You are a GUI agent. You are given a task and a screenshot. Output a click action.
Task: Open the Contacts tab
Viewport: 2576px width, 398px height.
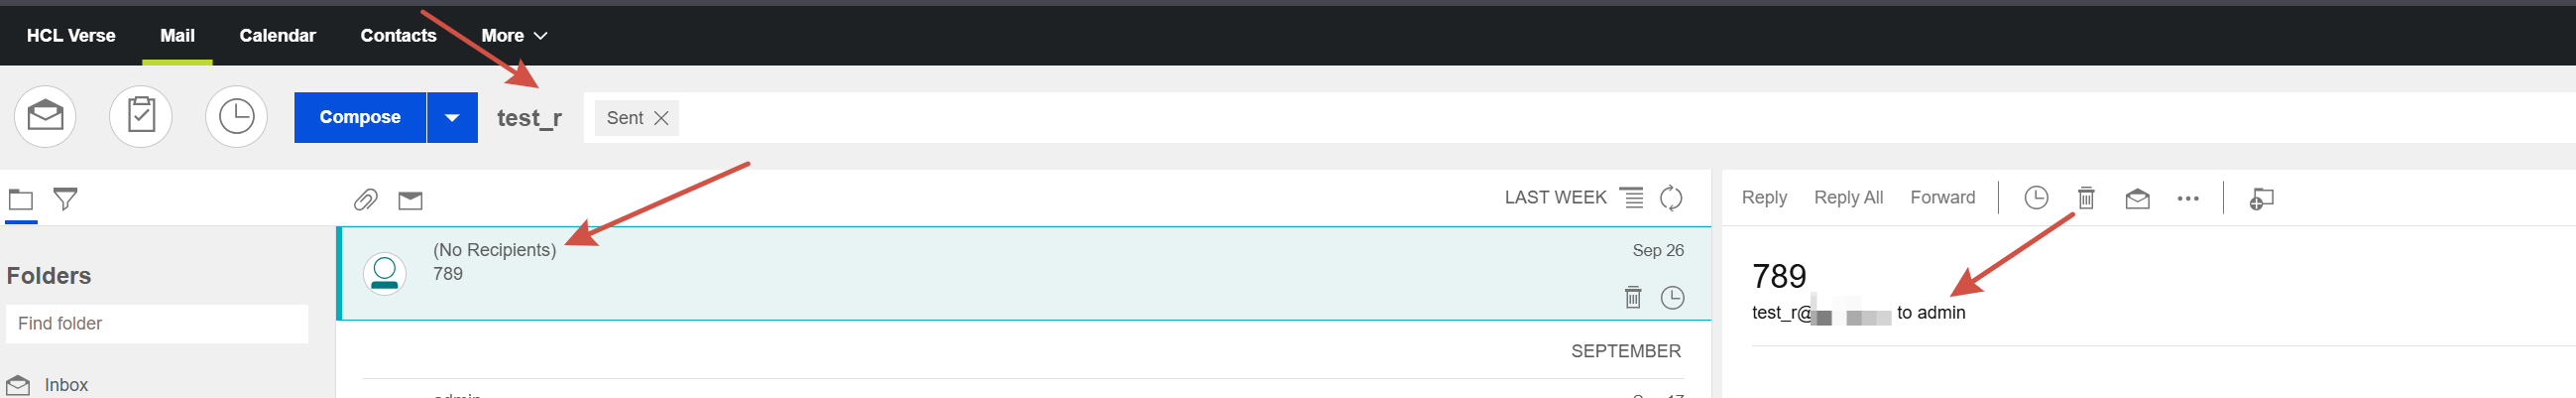tap(398, 36)
